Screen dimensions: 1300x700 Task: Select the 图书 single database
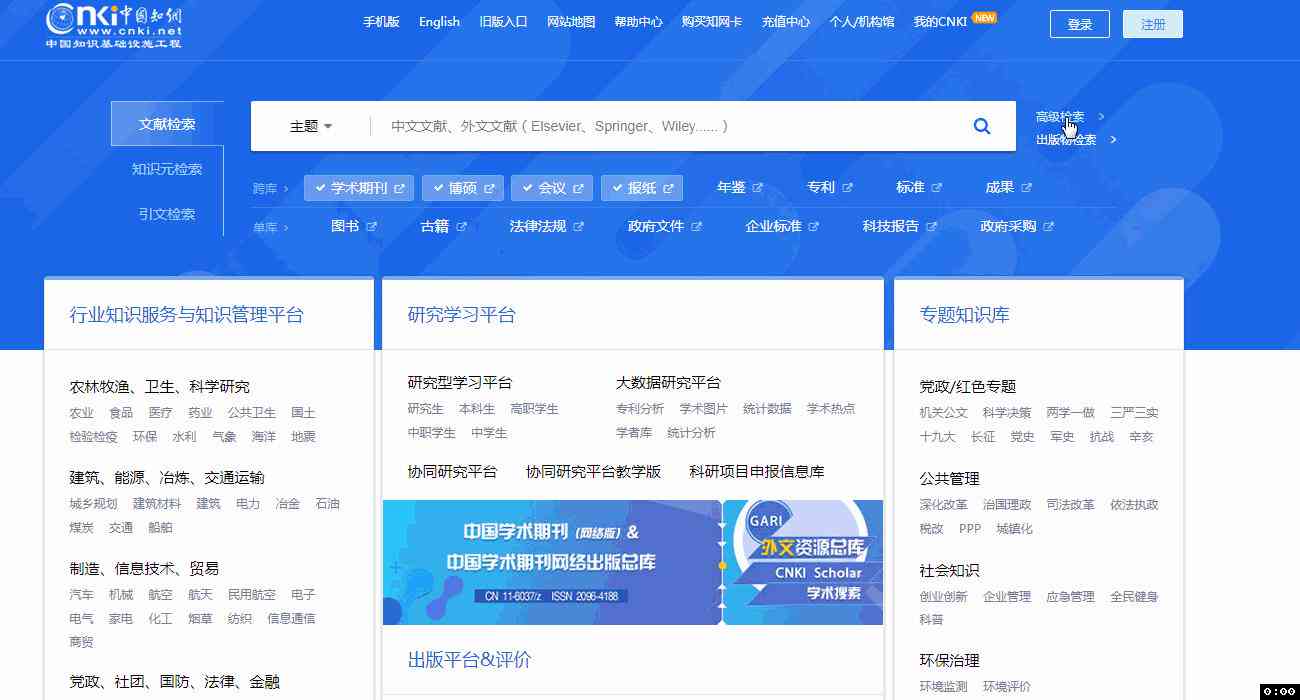tap(345, 226)
